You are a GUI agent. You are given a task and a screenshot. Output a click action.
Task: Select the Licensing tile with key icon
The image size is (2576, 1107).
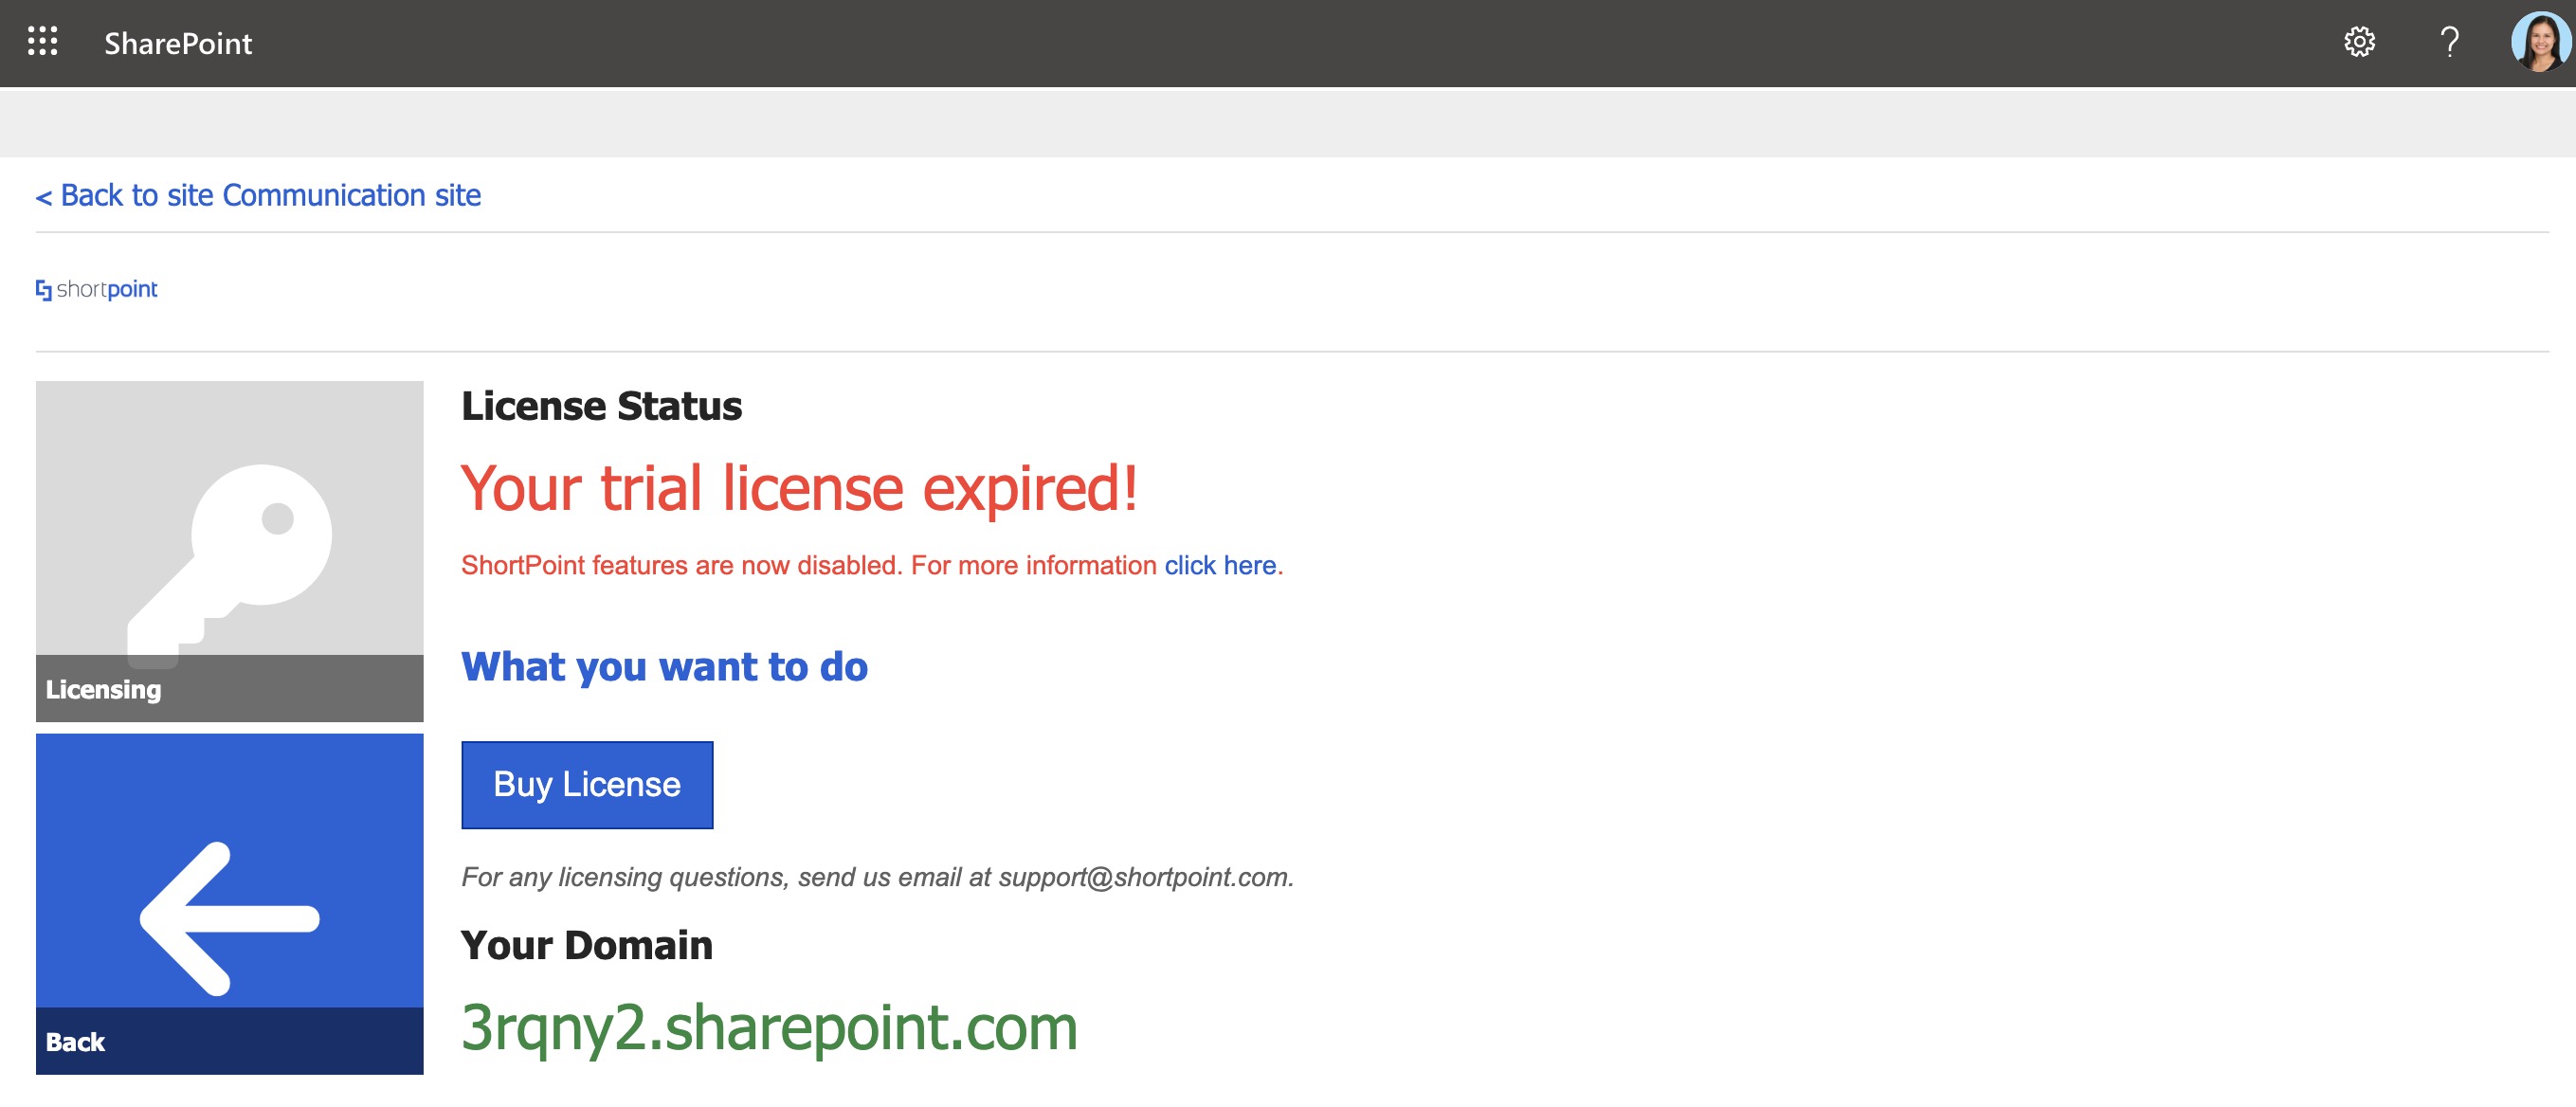229,550
